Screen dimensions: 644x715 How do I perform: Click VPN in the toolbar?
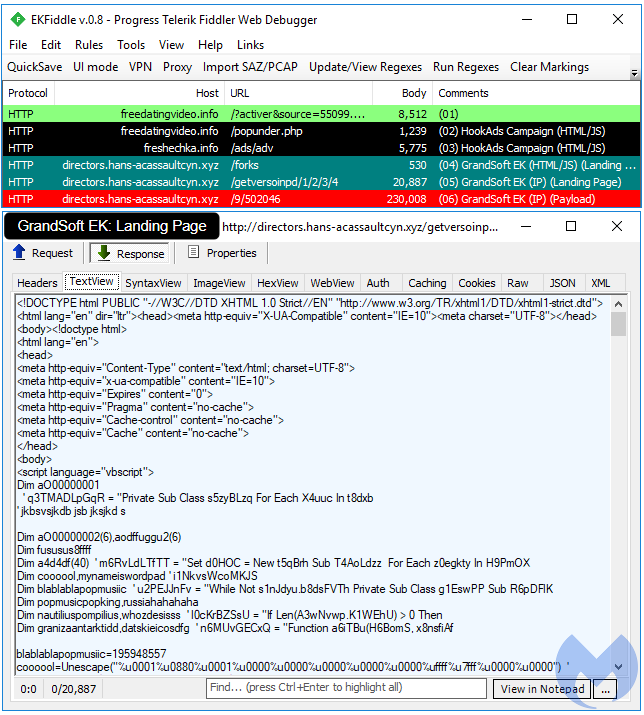coord(140,67)
